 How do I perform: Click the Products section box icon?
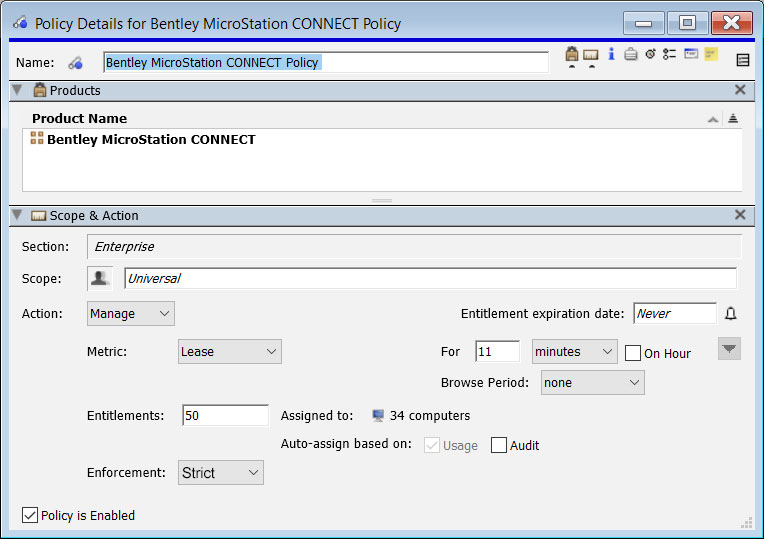pyautogui.click(x=39, y=90)
